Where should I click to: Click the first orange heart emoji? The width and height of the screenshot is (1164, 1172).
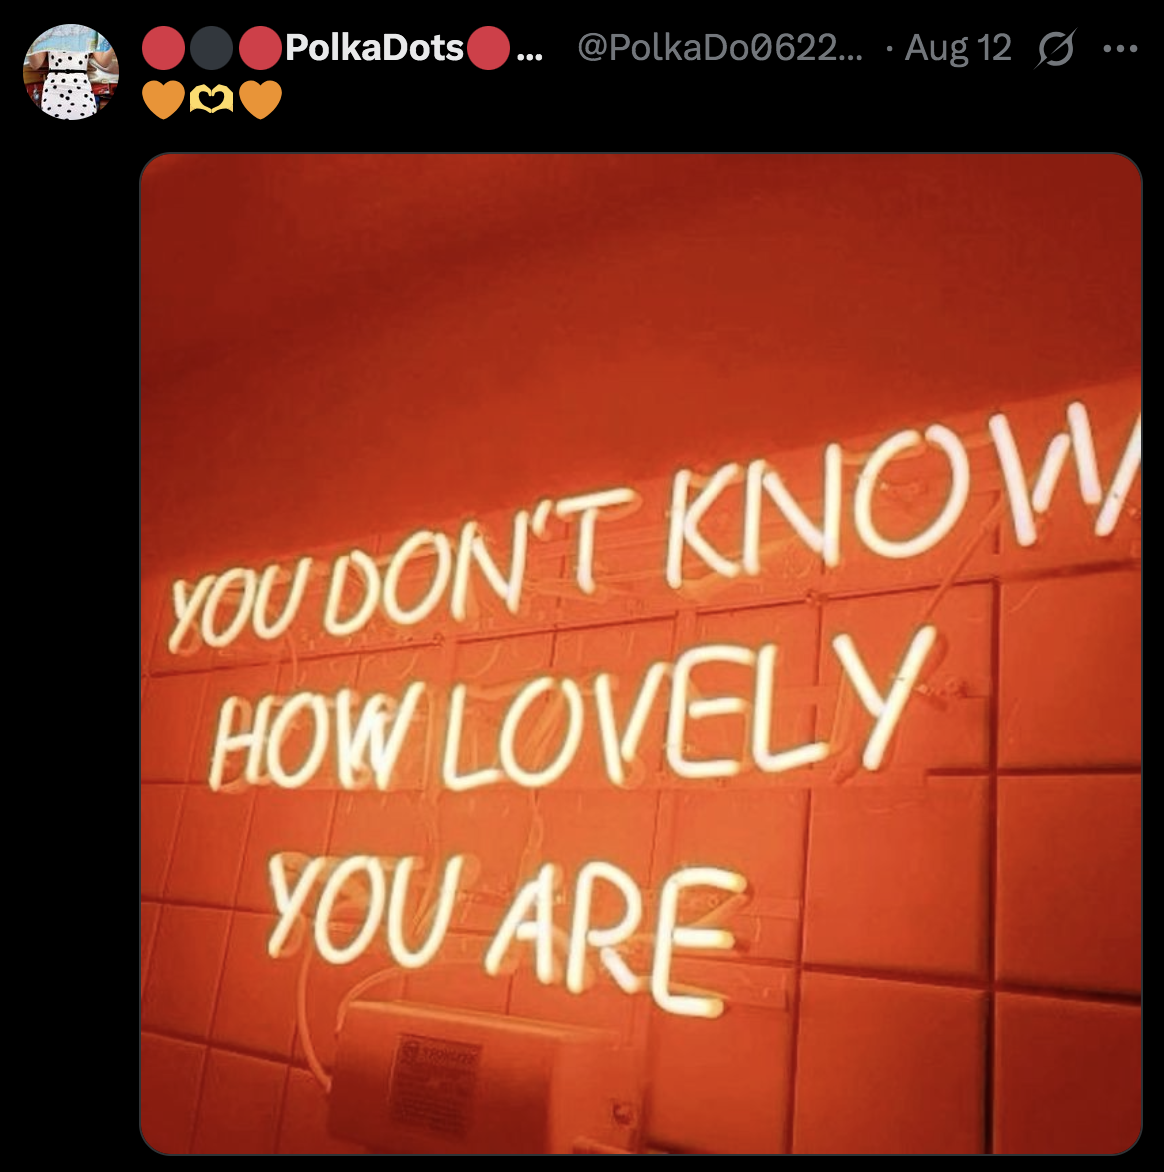point(163,99)
